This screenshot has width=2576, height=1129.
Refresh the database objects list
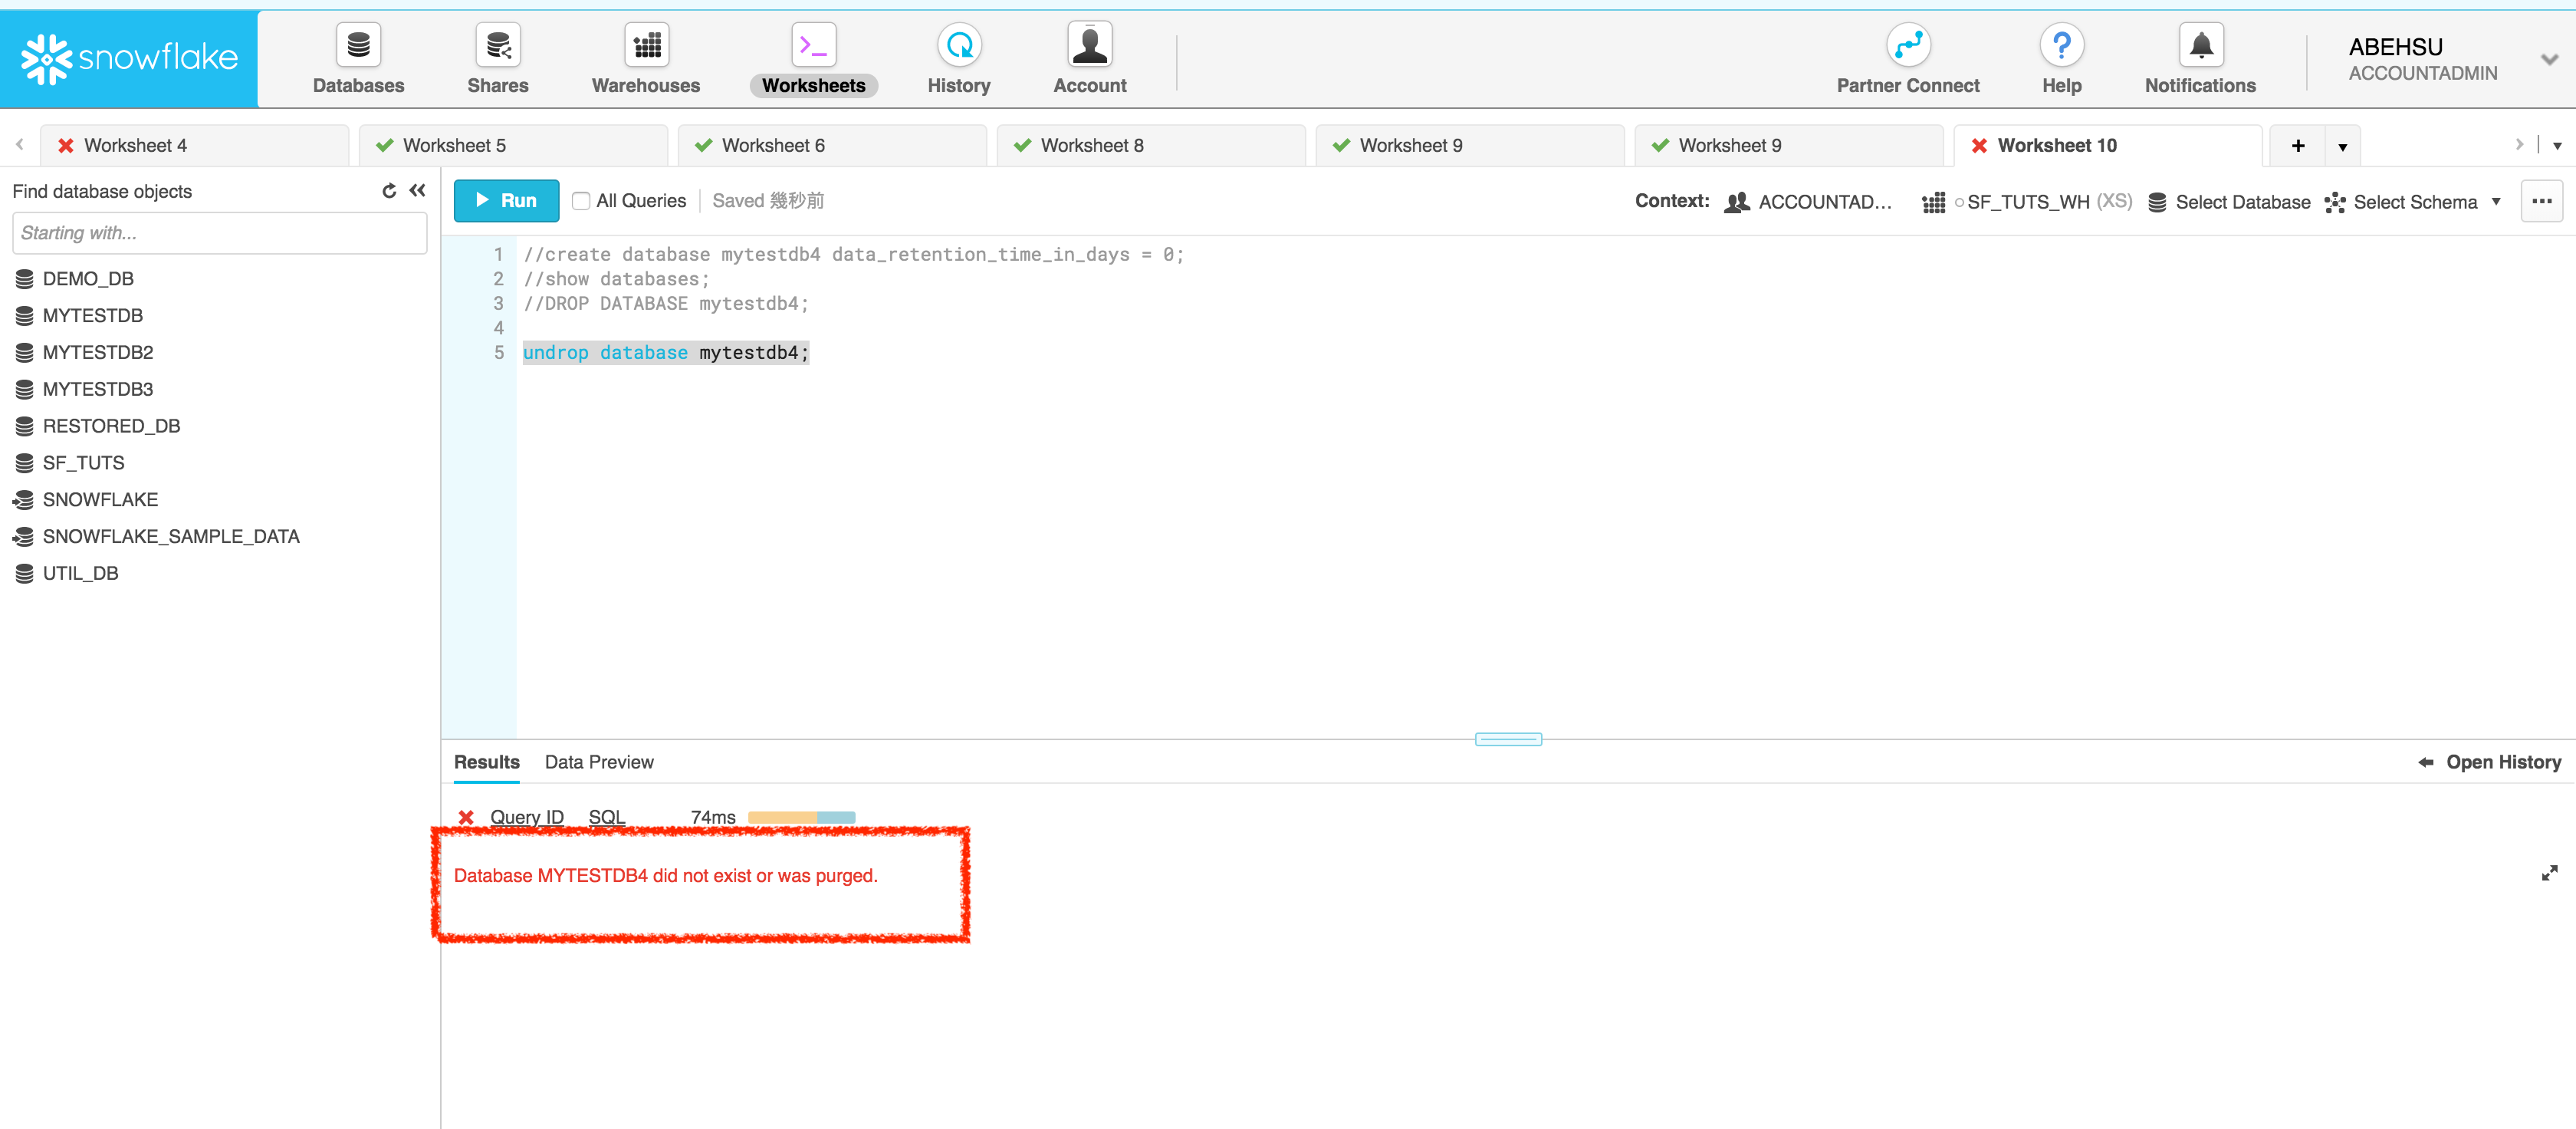click(x=389, y=191)
